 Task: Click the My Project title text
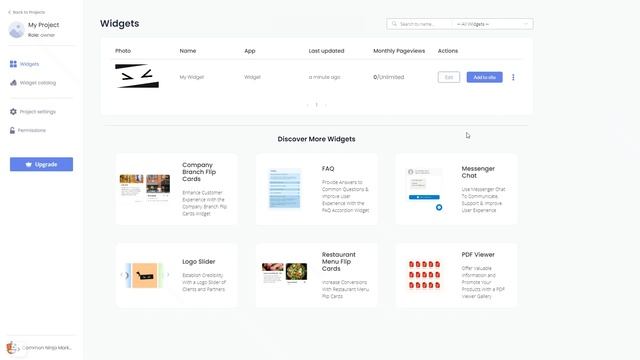click(x=44, y=25)
